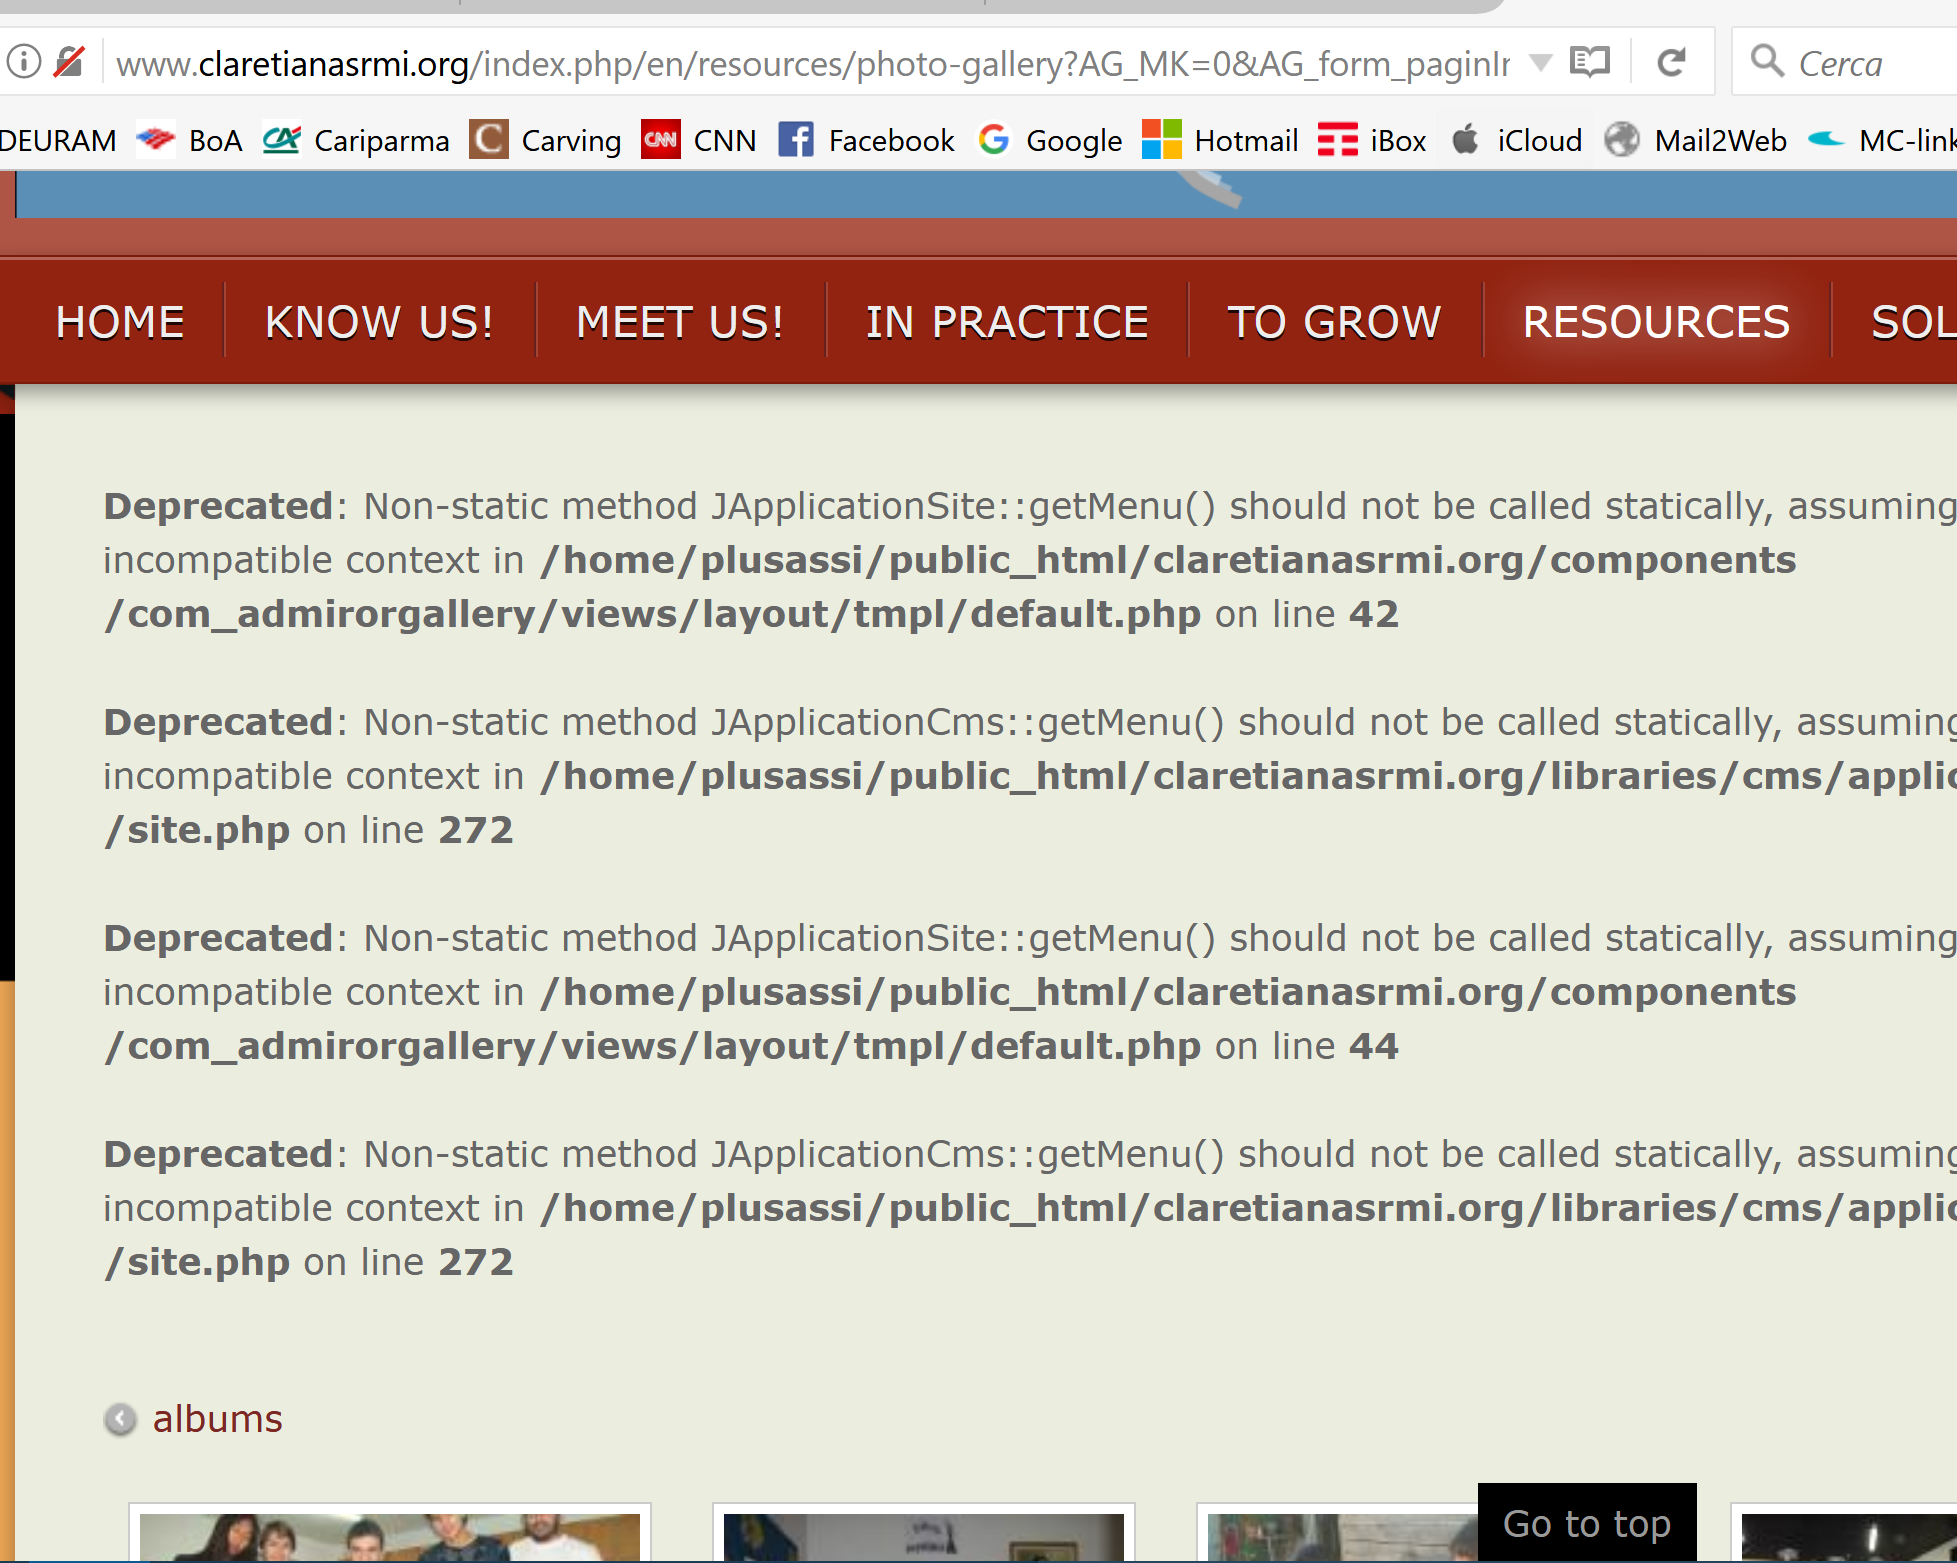Open the TO GROW menu
This screenshot has height=1563, width=1957.
click(x=1335, y=322)
